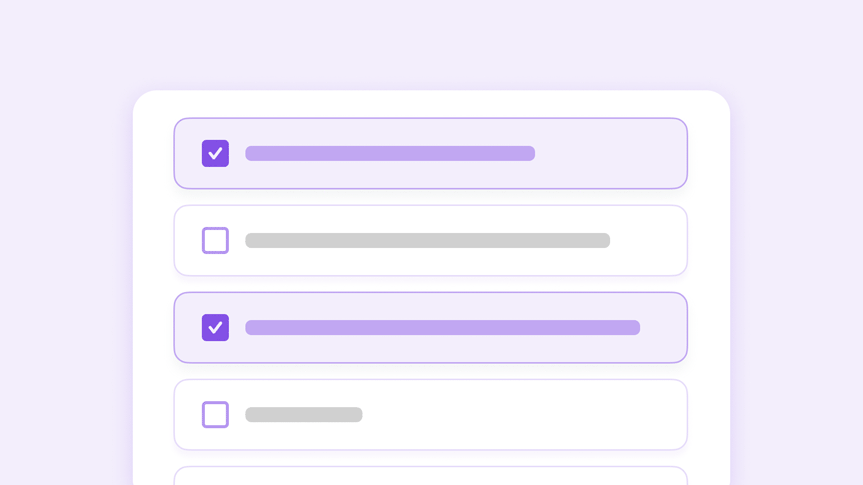The width and height of the screenshot is (863, 485).
Task: Select the second row's blank area right of label
Action: click(x=647, y=240)
